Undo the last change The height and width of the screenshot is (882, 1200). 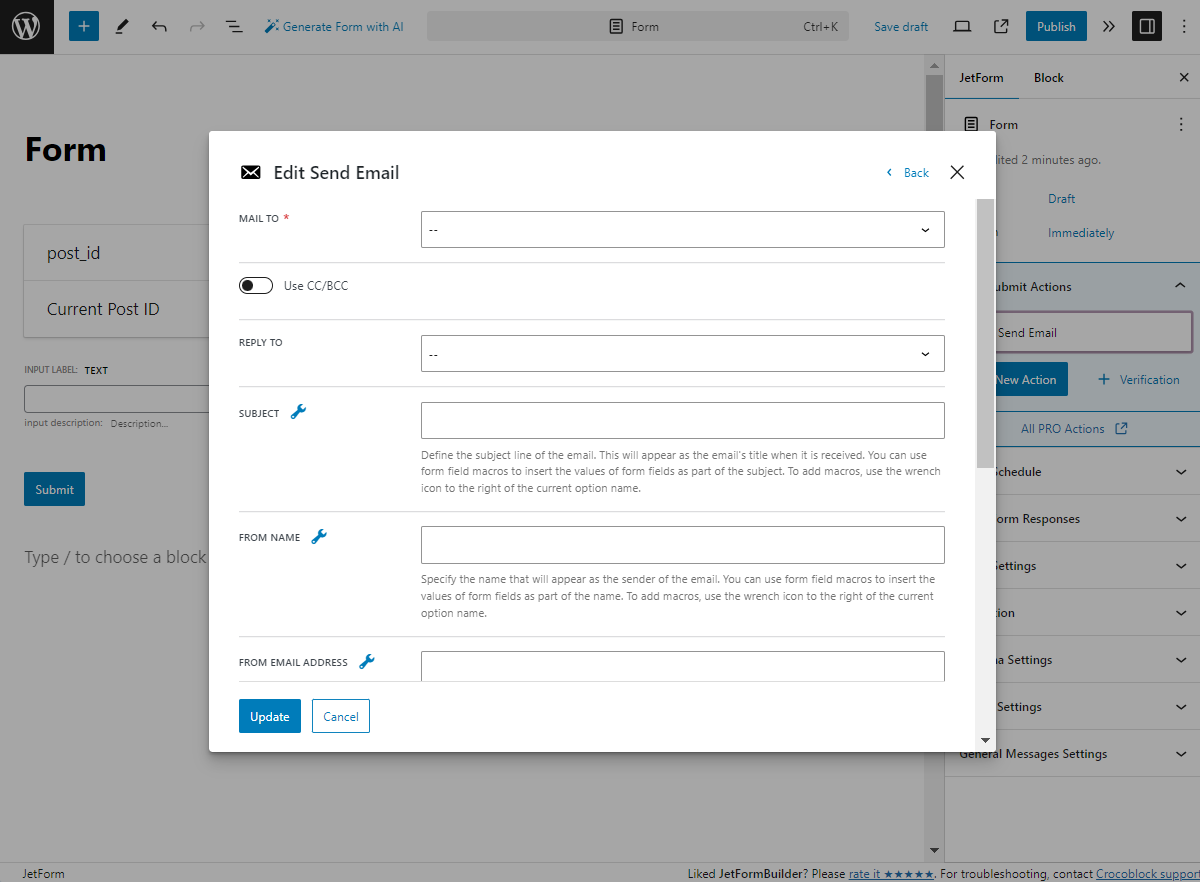[x=159, y=26]
